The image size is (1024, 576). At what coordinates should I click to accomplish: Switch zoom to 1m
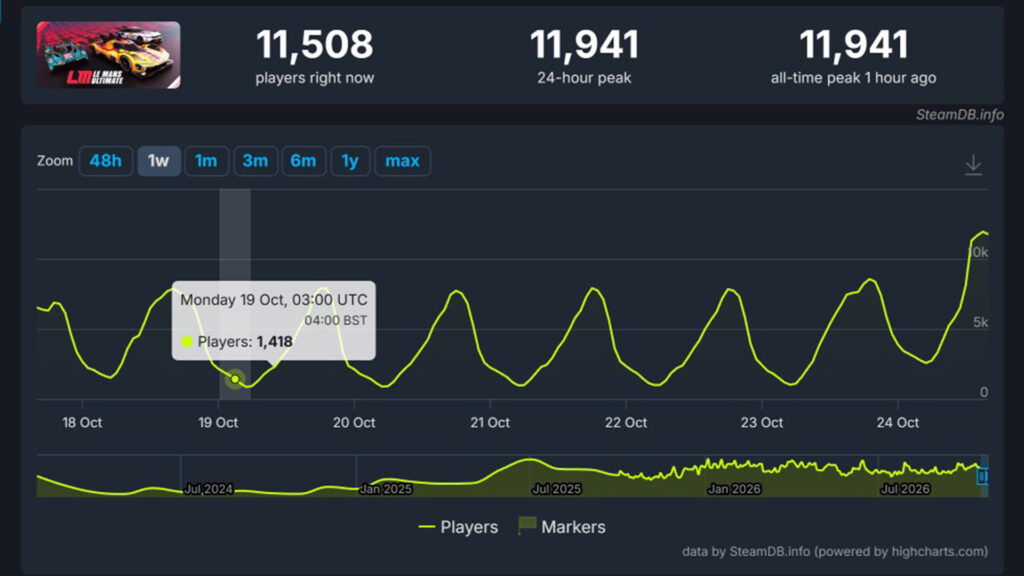(206, 161)
